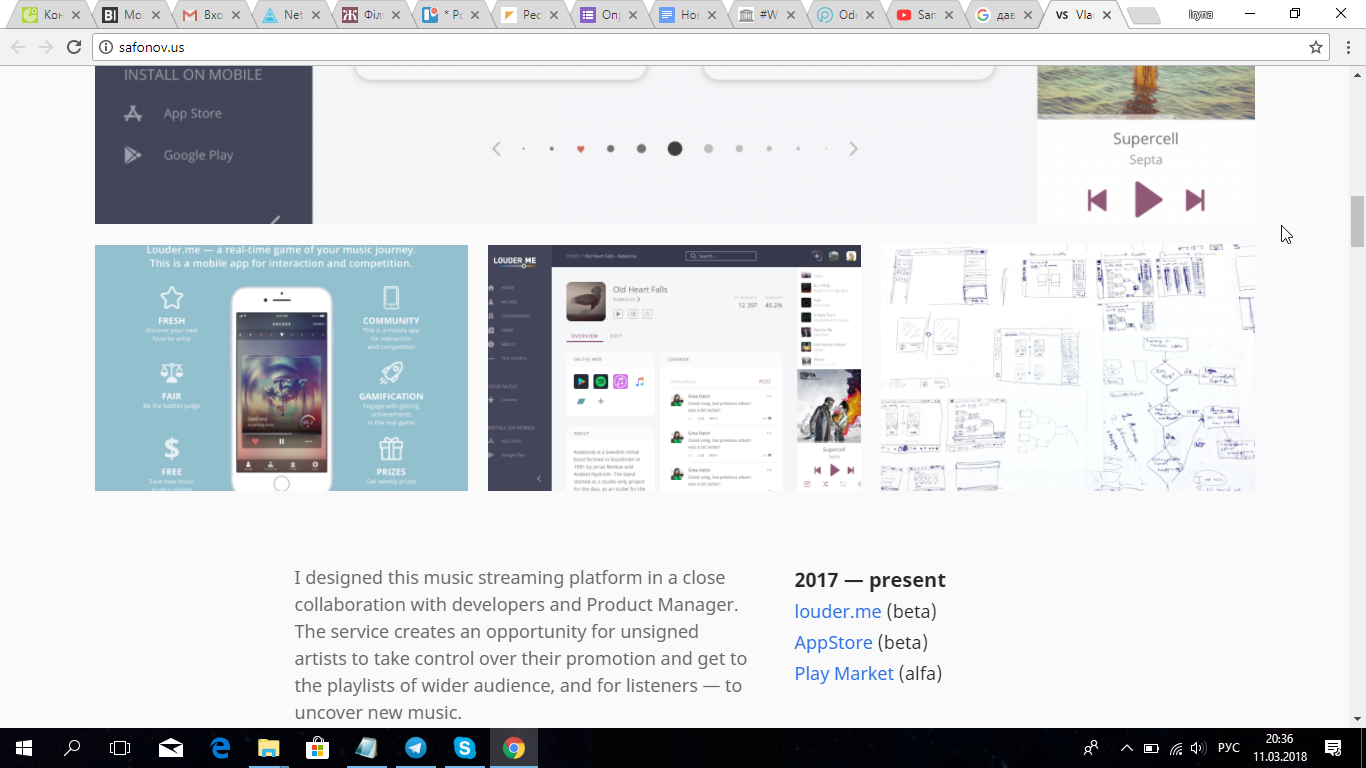
Task: Open the Windows Start menu
Action: click(24, 748)
